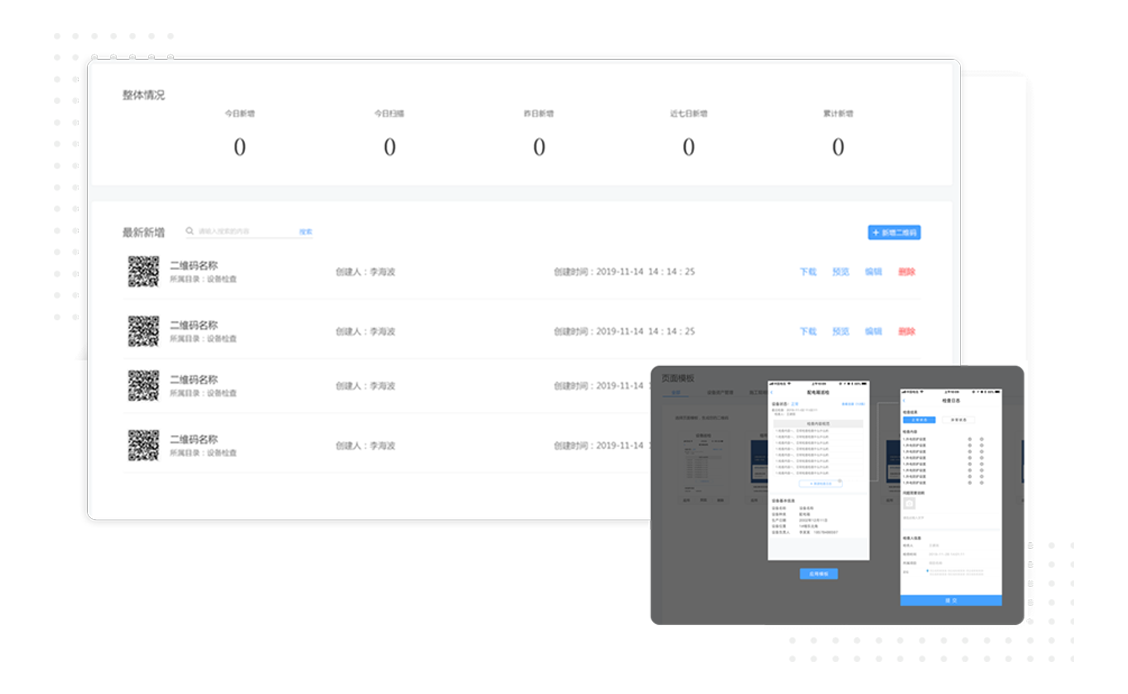Viewport: 1128px width, 694px height.
Task: Click the magnifier icon in the search box
Action: point(189,231)
